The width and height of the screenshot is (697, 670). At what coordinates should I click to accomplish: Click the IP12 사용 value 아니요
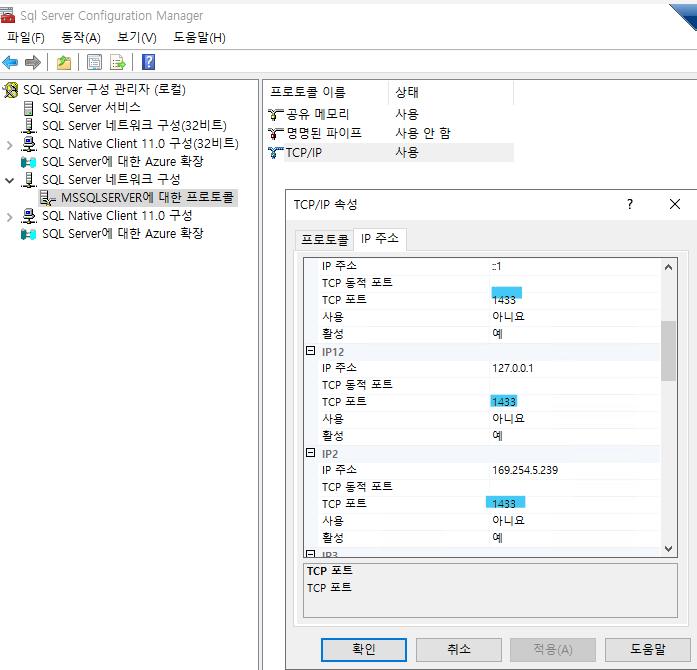click(508, 418)
